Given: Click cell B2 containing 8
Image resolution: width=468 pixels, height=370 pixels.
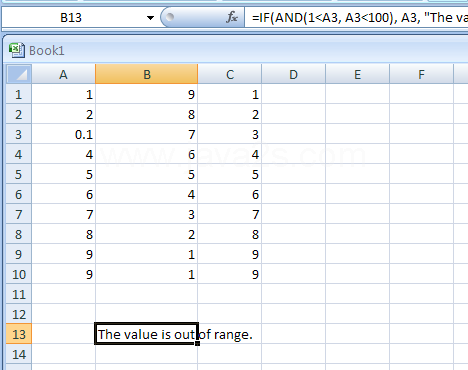Looking at the screenshot, I should 147,114.
